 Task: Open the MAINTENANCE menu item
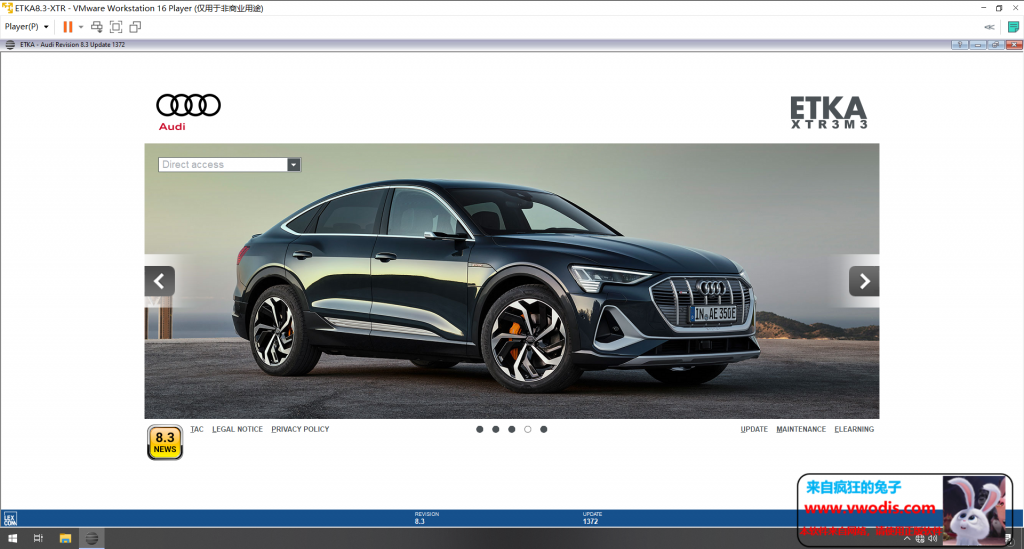[801, 429]
